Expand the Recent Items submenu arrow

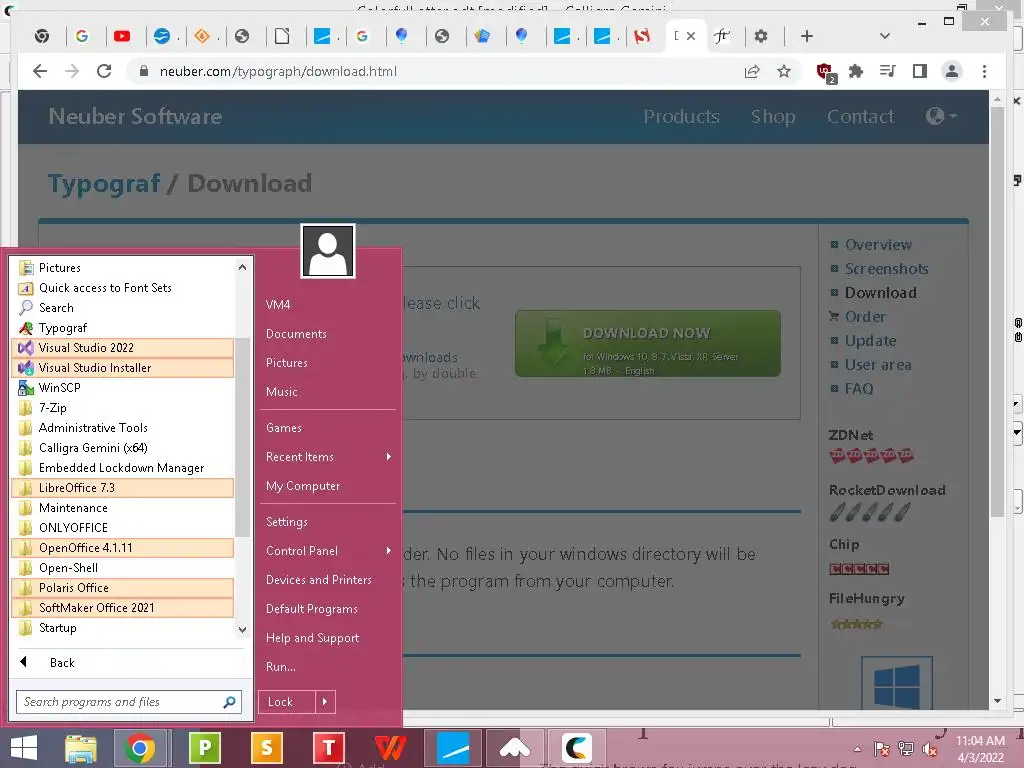(389, 457)
